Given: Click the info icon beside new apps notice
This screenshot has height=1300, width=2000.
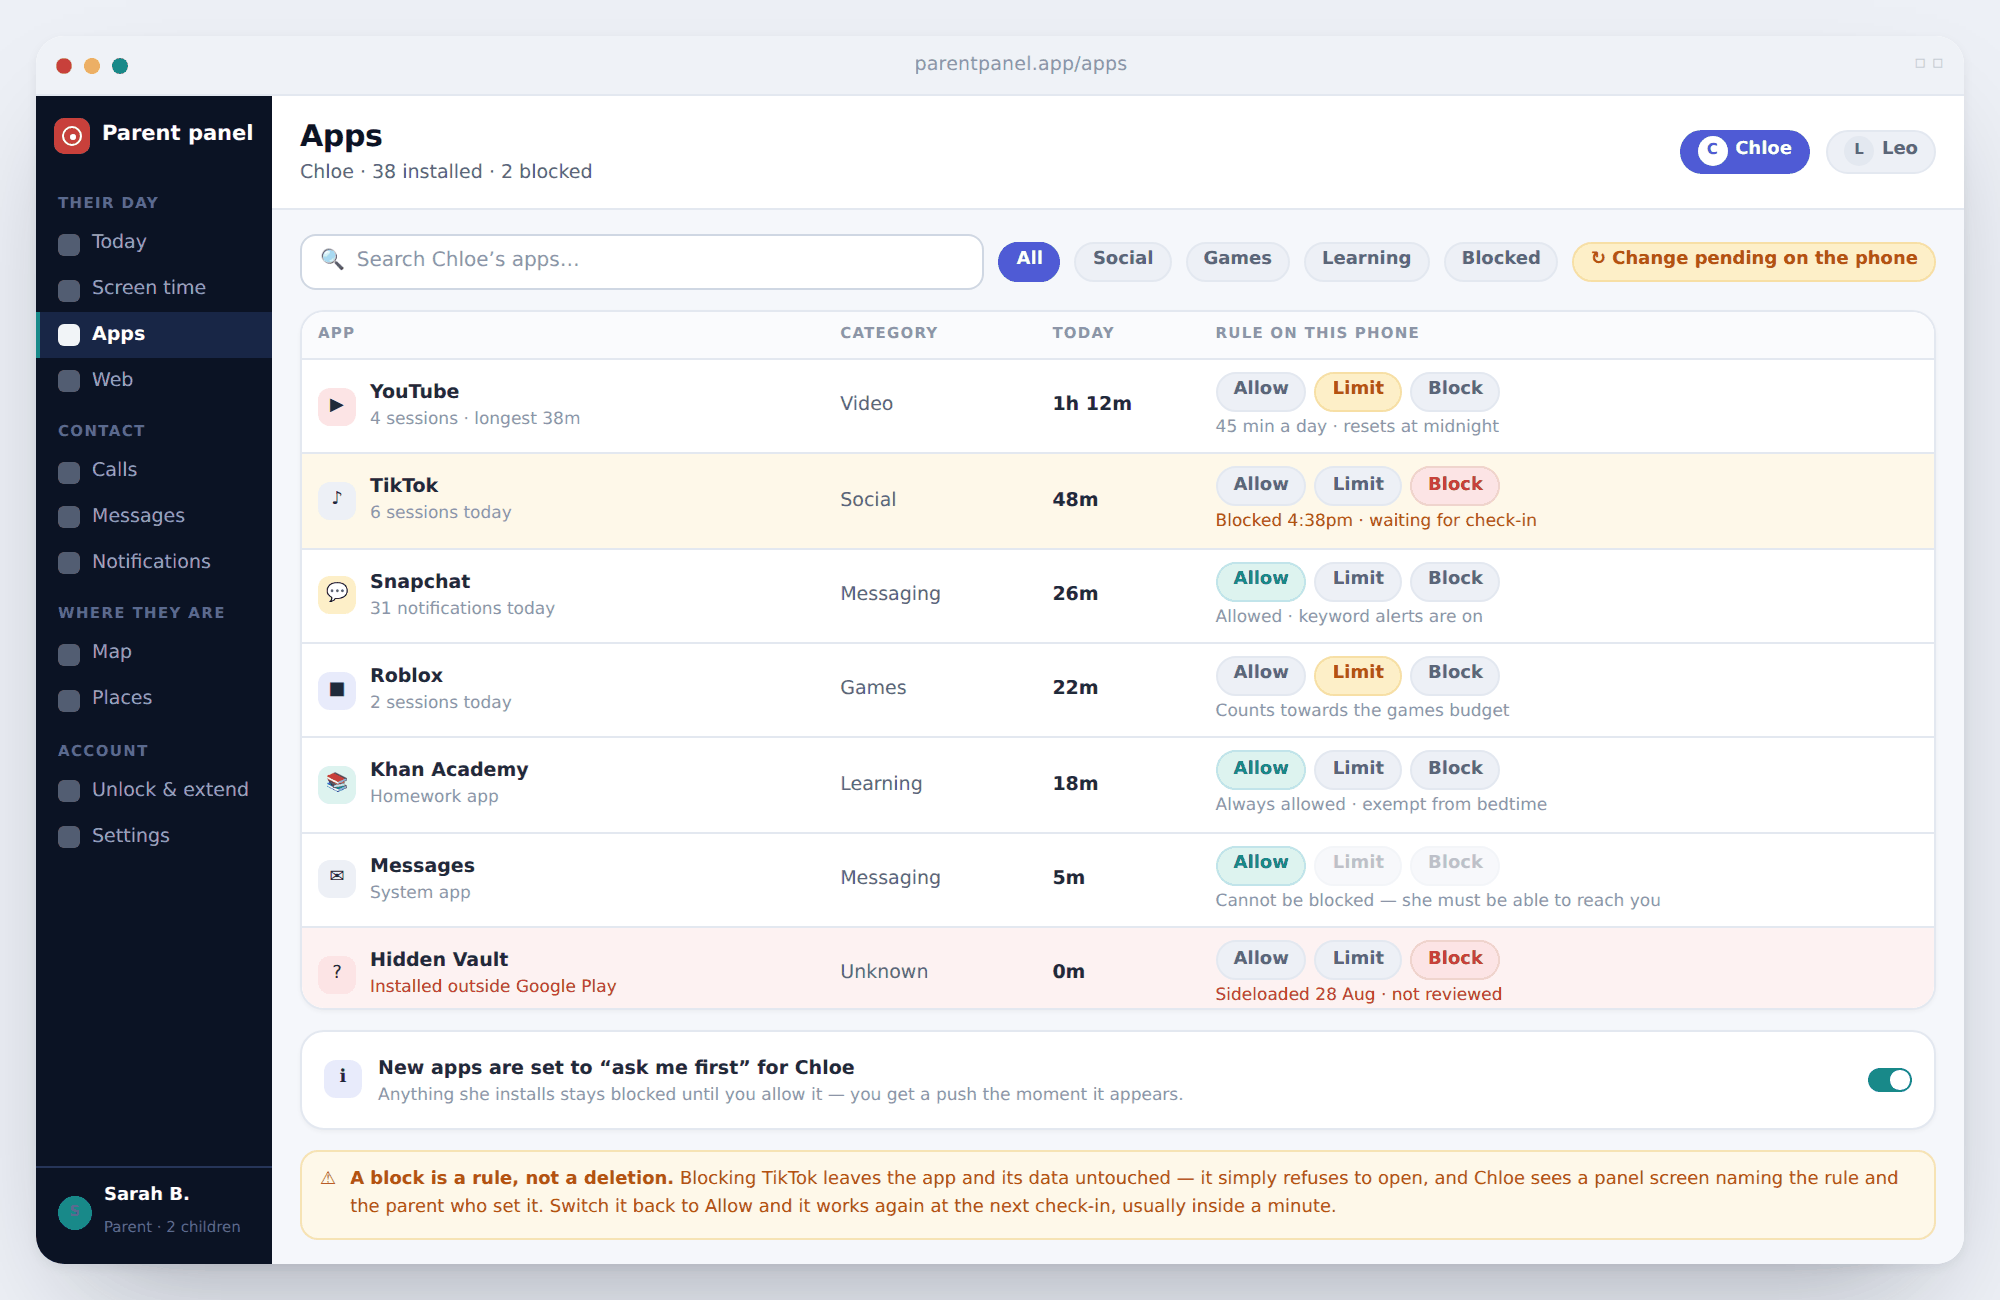Looking at the screenshot, I should pos(343,1078).
